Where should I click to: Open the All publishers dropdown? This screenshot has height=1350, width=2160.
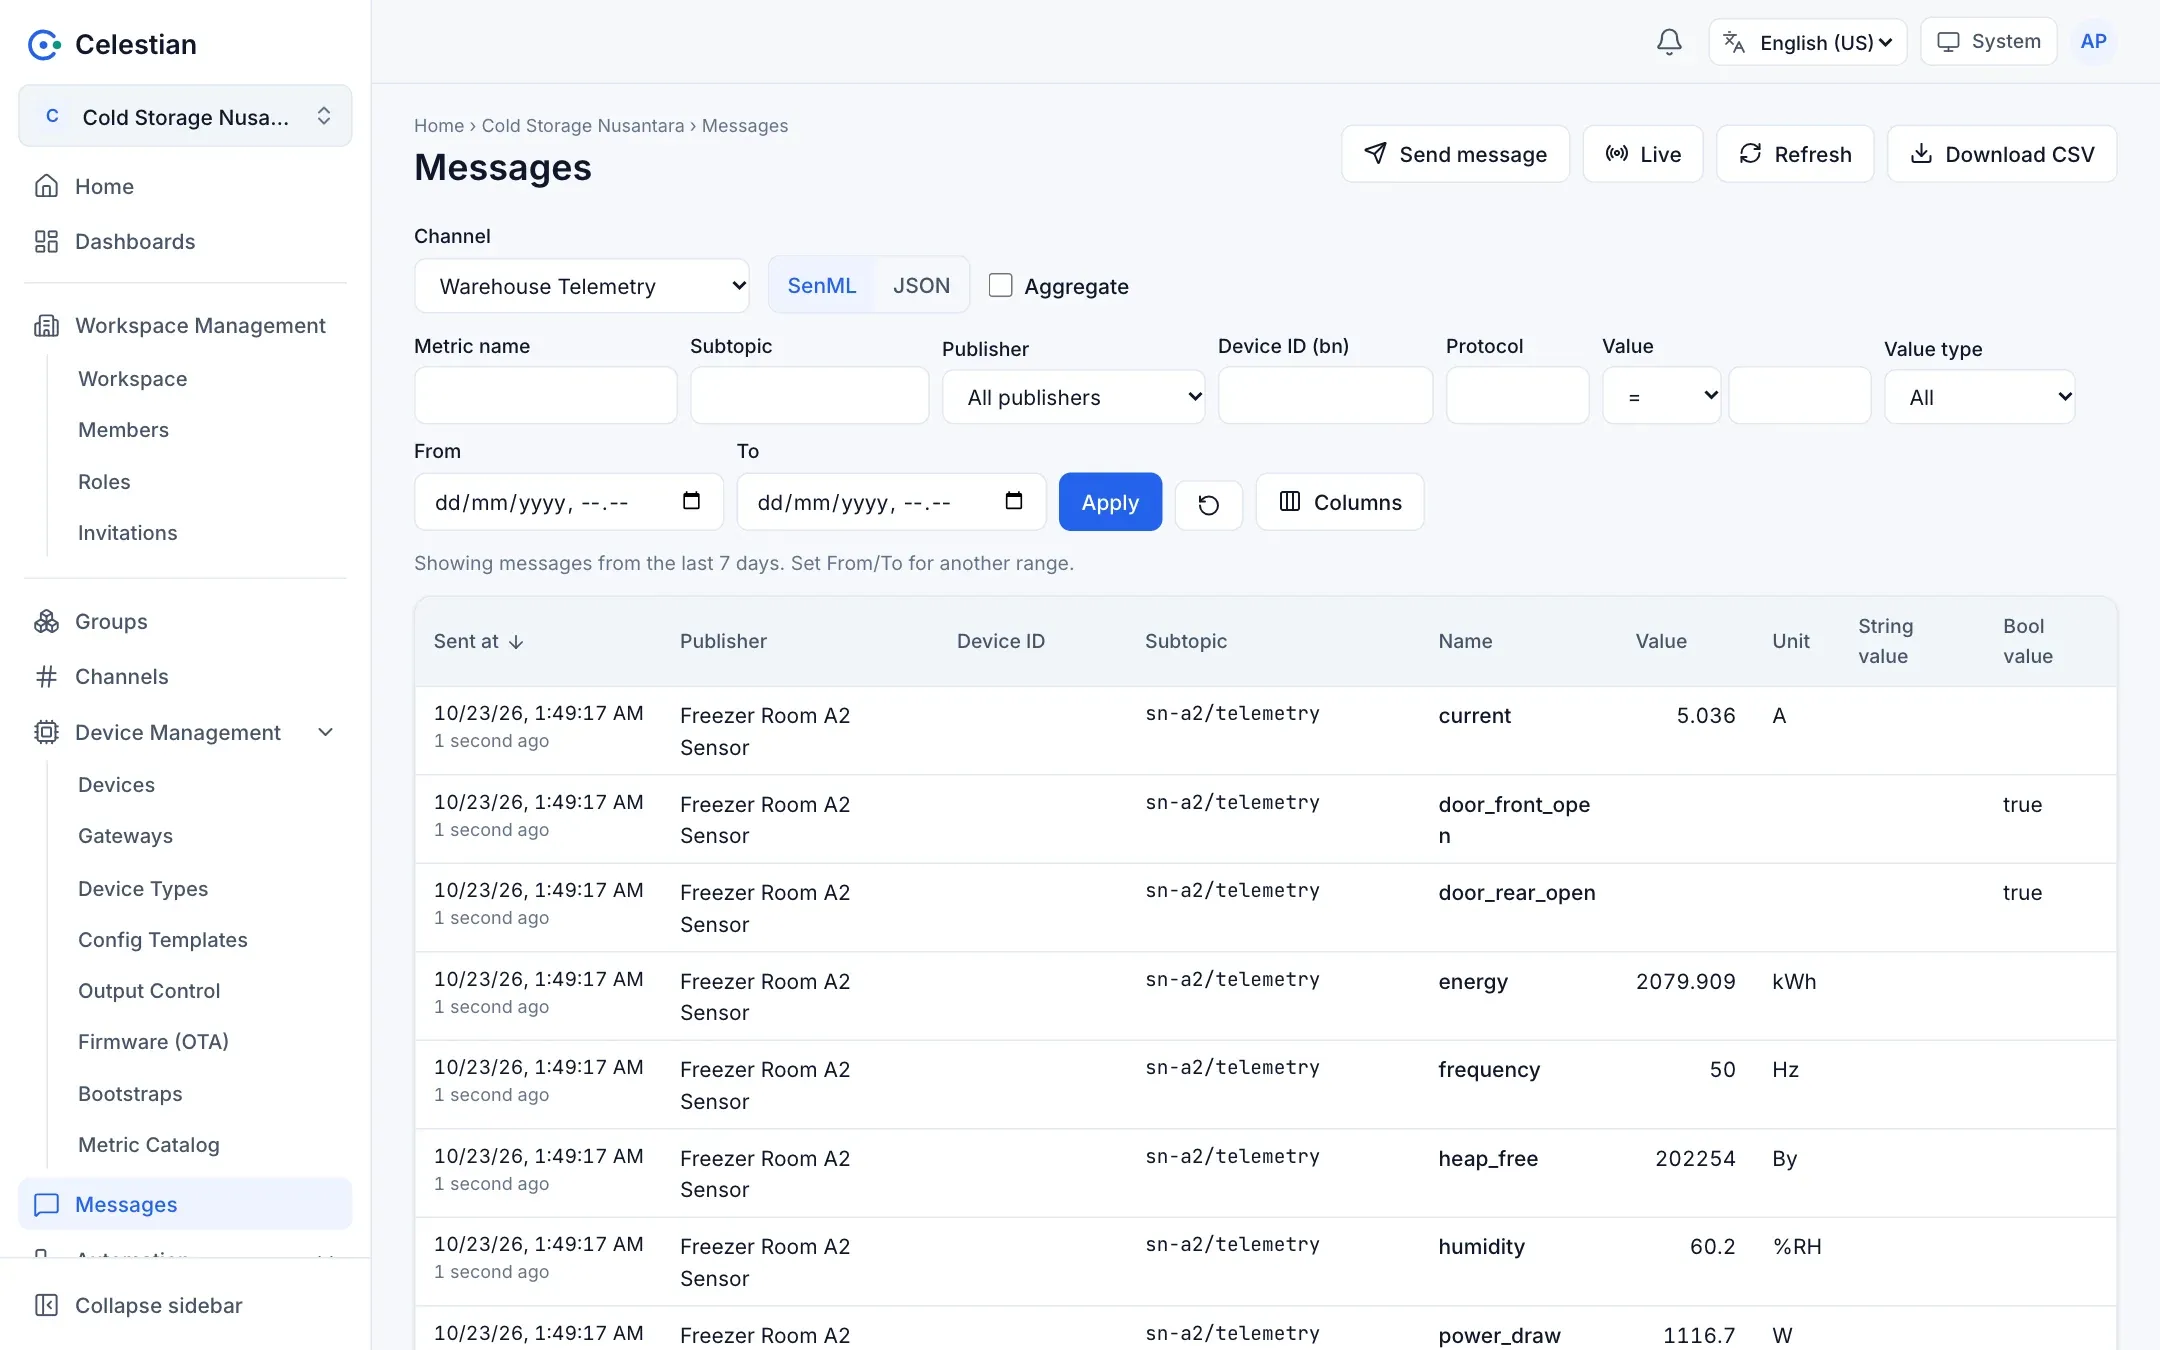pos(1073,397)
